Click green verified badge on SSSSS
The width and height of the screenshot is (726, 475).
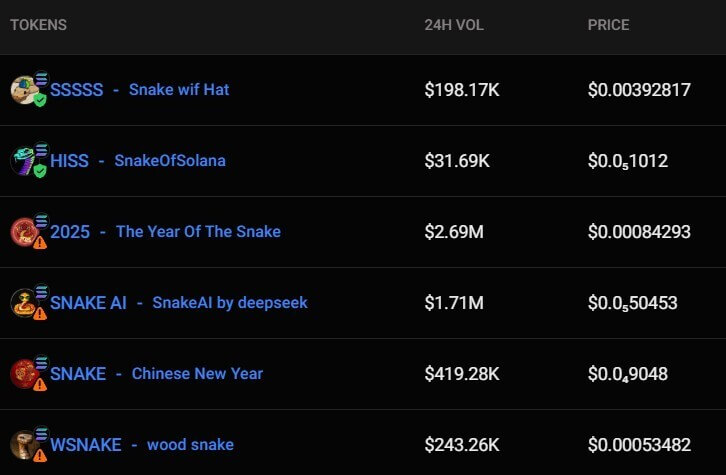tap(40, 100)
